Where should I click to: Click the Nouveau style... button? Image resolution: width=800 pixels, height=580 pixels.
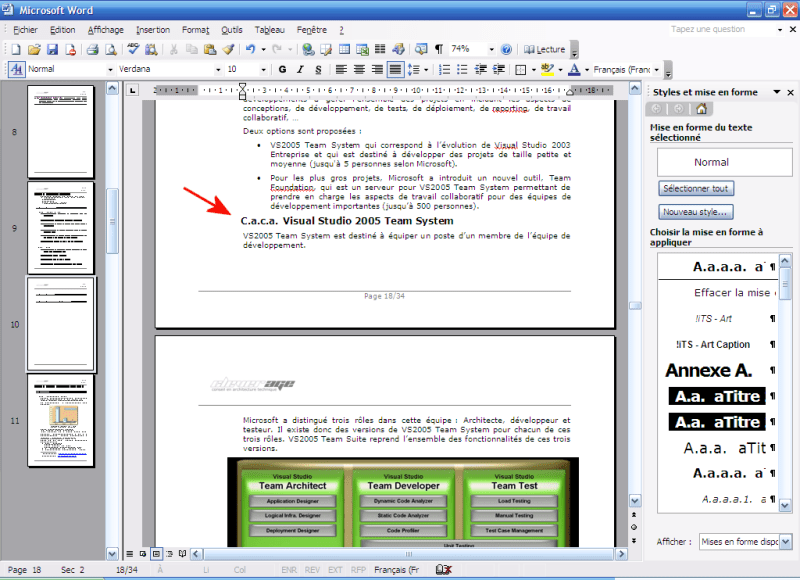tap(695, 212)
